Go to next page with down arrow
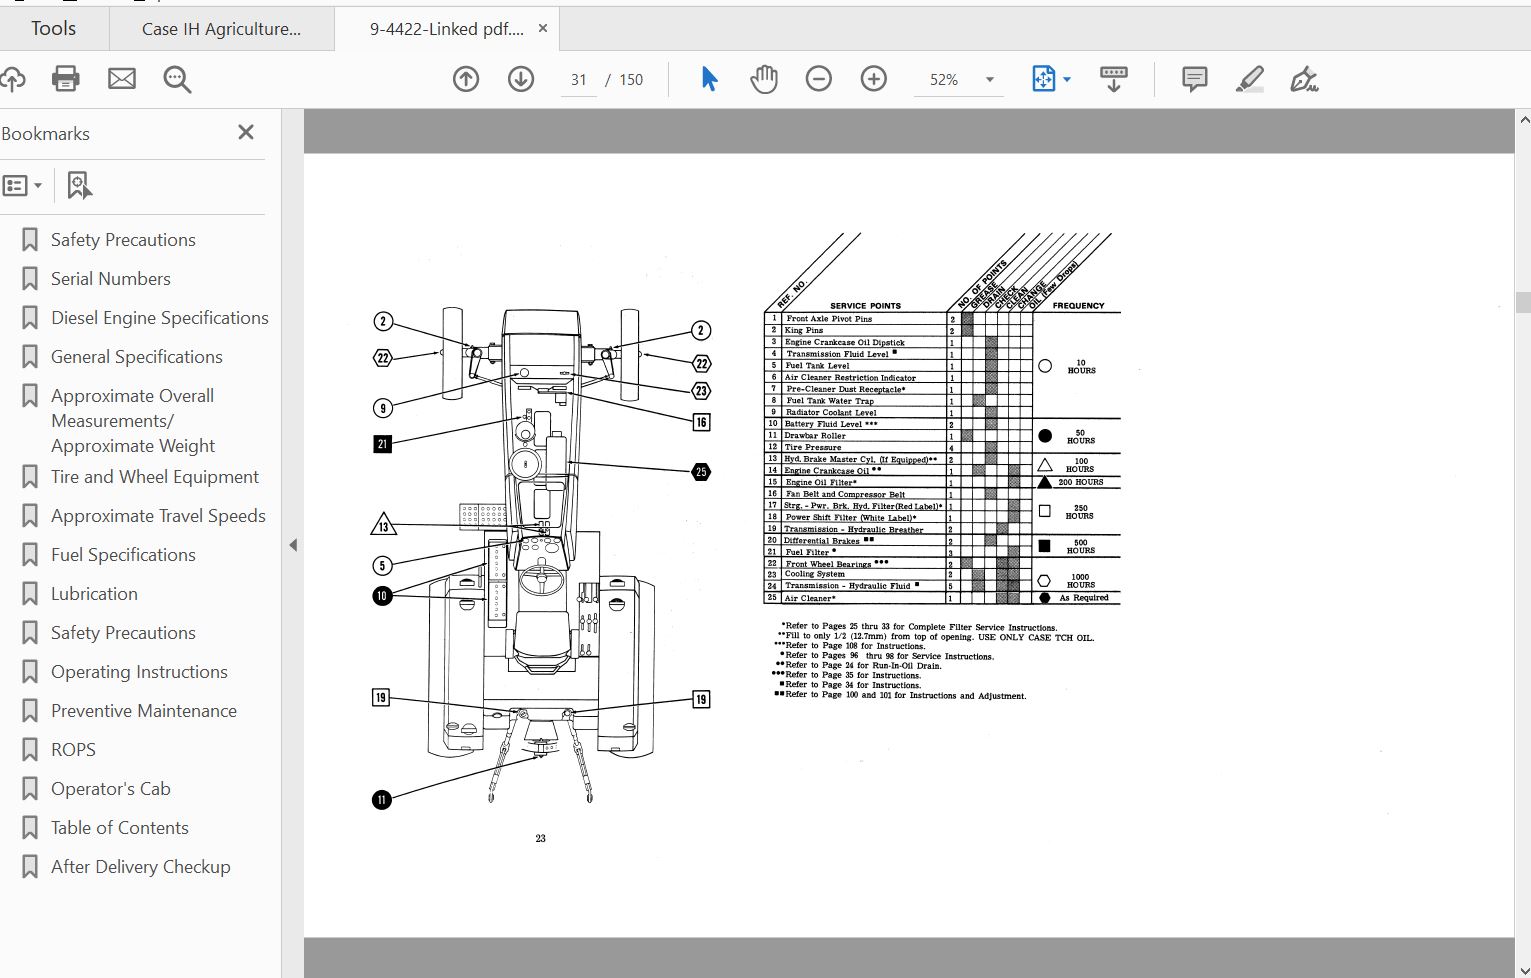 pyautogui.click(x=521, y=79)
